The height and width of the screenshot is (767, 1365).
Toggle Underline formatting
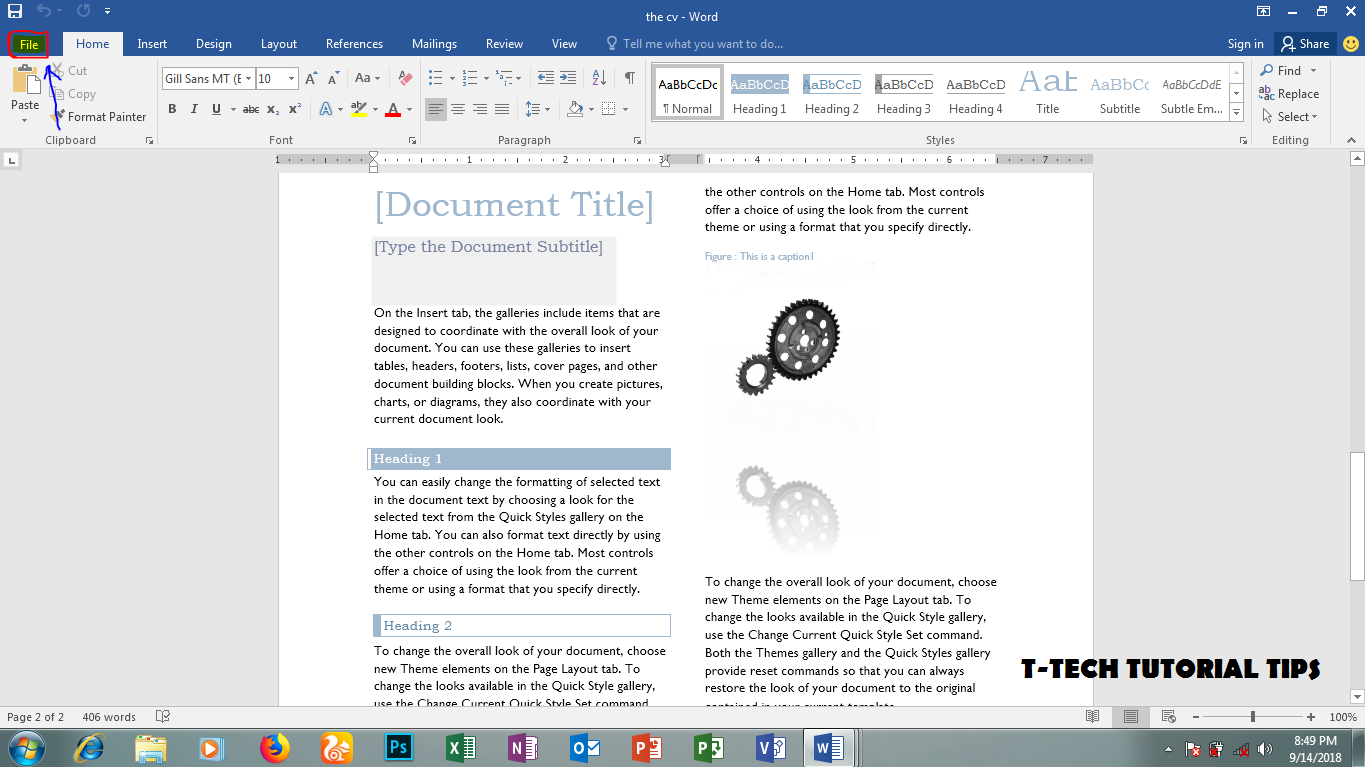216,109
